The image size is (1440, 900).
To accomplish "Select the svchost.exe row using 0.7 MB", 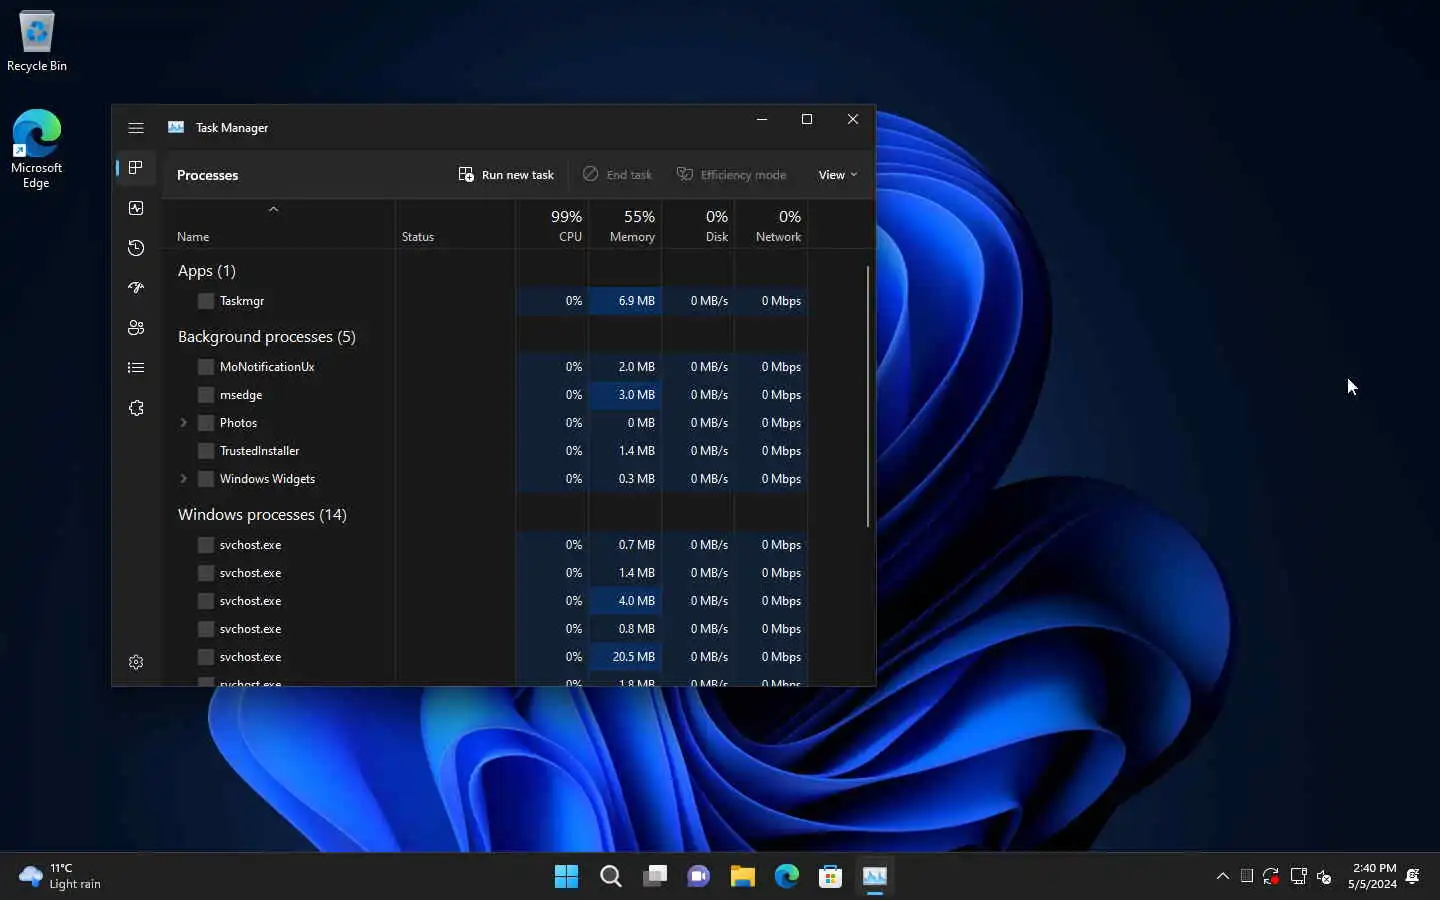I will (486, 545).
